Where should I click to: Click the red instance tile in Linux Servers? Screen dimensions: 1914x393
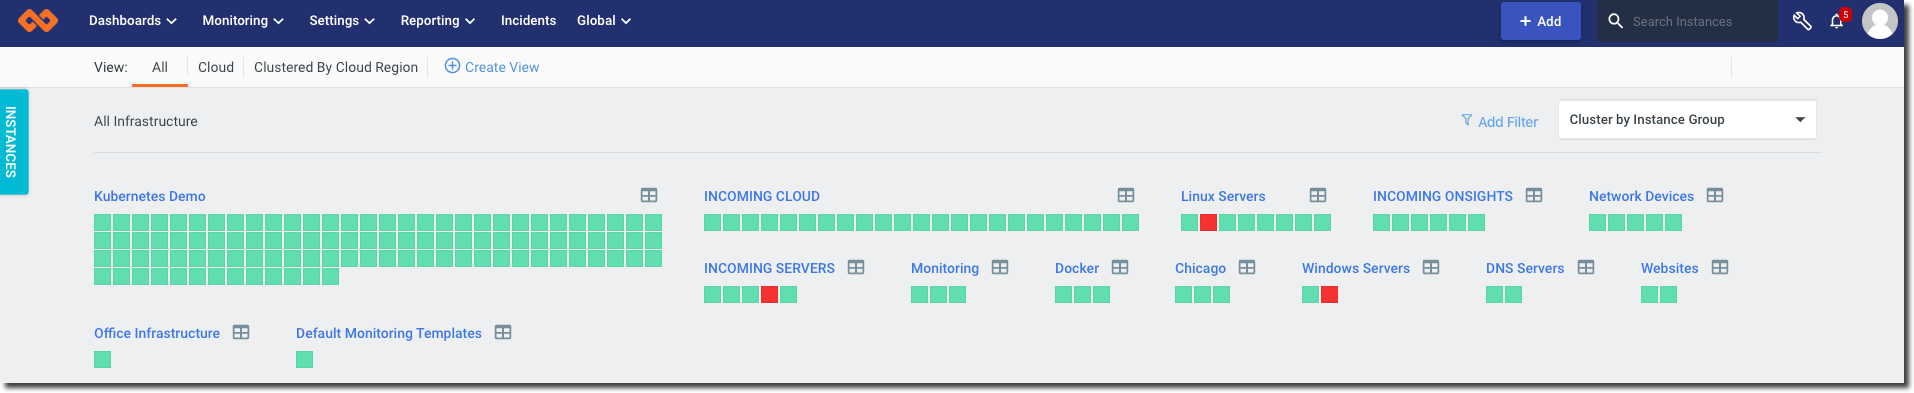click(x=1208, y=222)
